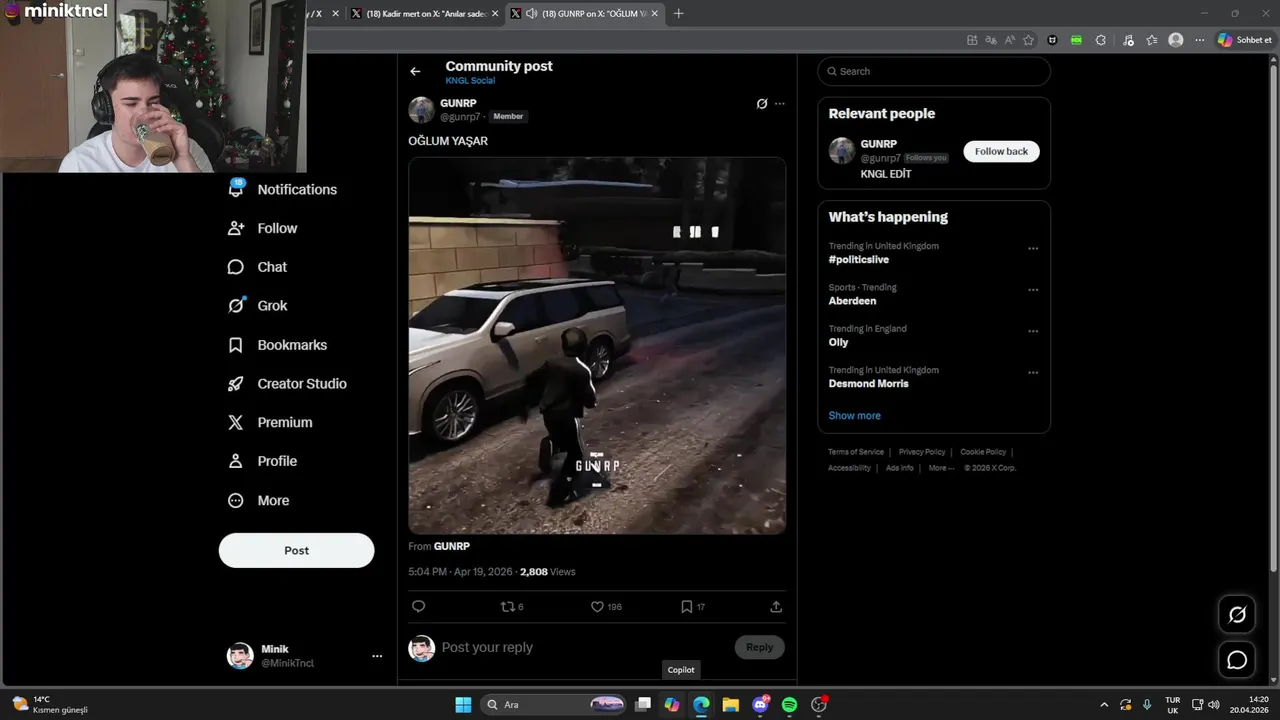Switch to the Kadir mert browser tab
The image size is (1280, 720).
[x=425, y=14]
